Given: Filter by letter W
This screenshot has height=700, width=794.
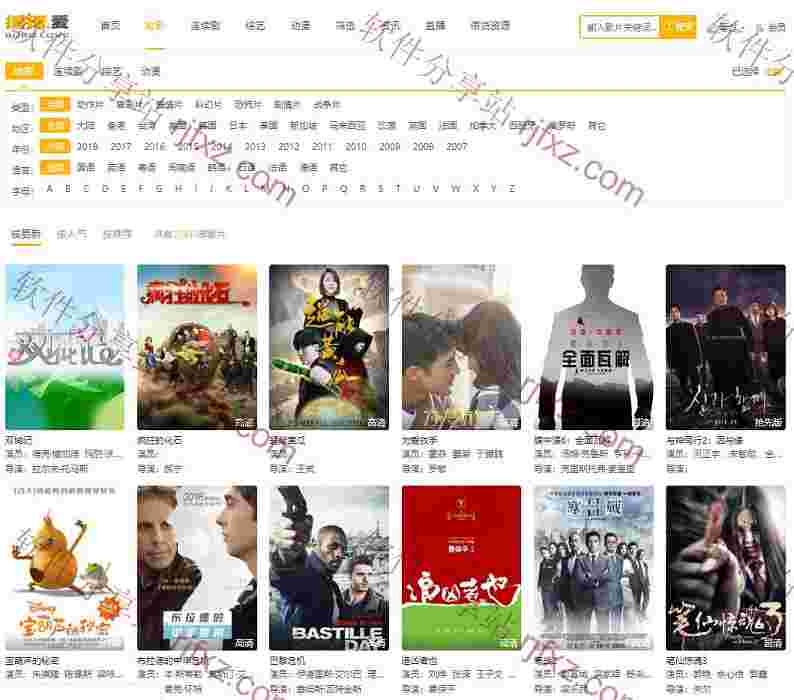Looking at the screenshot, I should 455,188.
